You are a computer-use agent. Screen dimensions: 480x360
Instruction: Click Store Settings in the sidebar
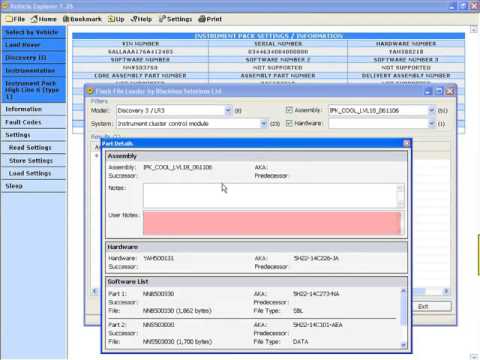point(33,160)
